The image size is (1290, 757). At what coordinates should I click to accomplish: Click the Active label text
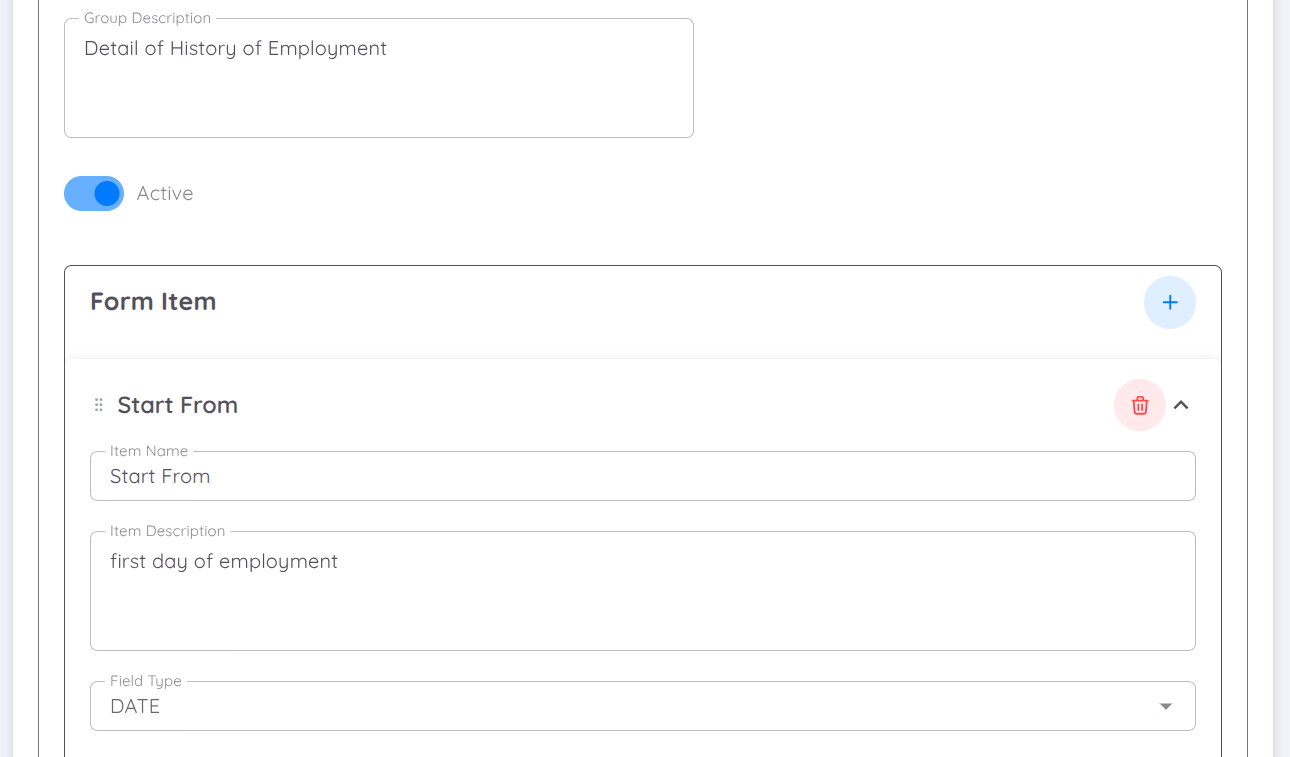(164, 193)
